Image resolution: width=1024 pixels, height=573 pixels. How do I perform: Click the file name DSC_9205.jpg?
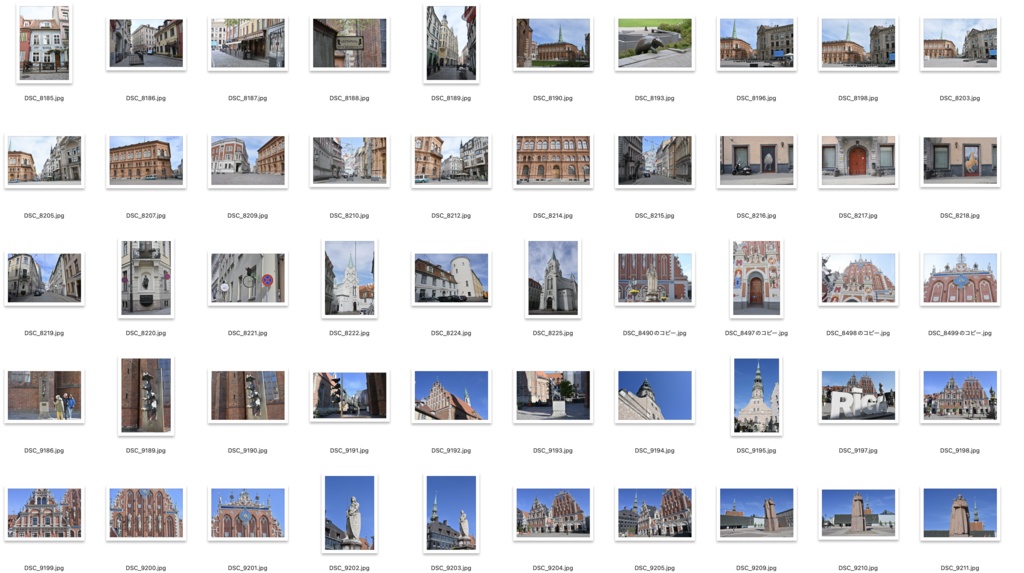tap(655, 568)
